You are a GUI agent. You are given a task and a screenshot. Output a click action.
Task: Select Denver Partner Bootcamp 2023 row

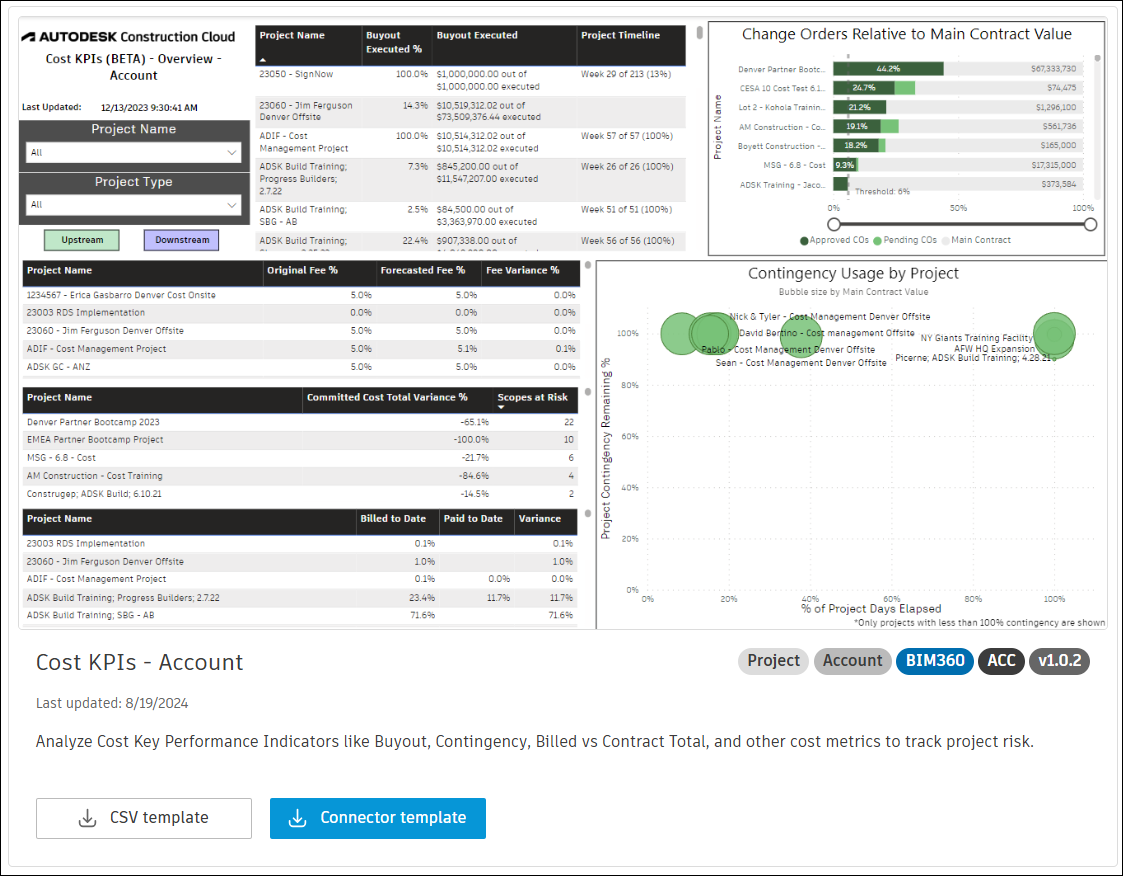301,423
